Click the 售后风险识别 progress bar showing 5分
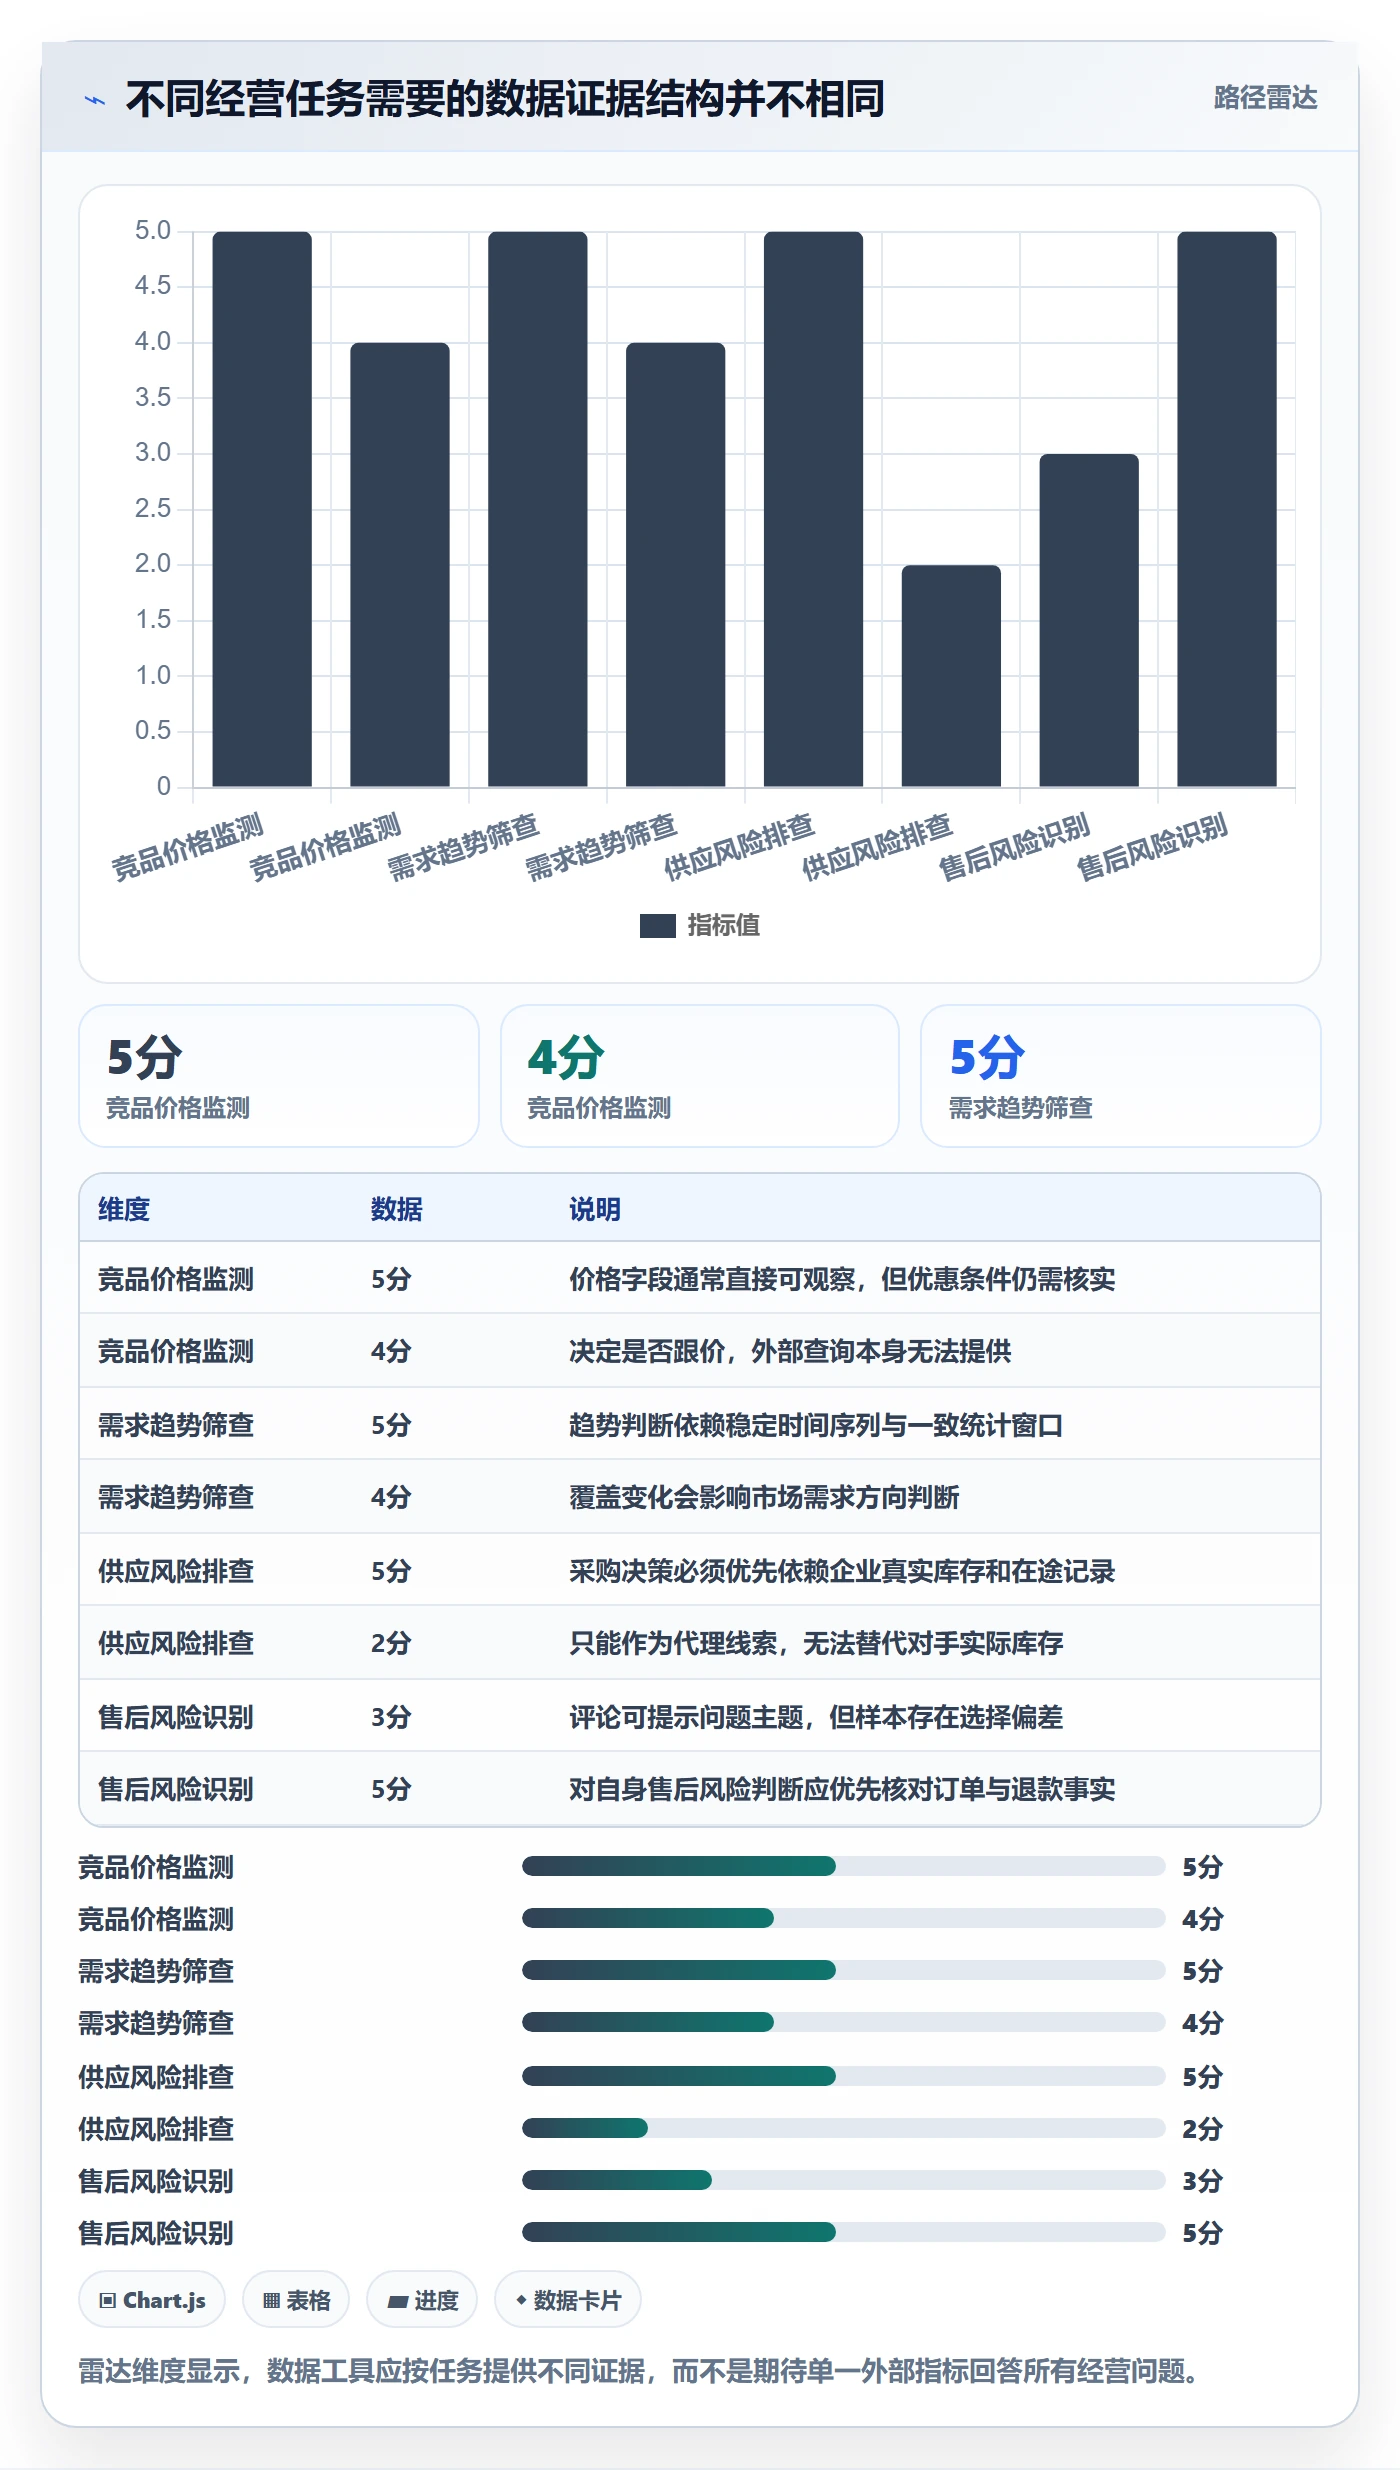 click(x=844, y=2232)
